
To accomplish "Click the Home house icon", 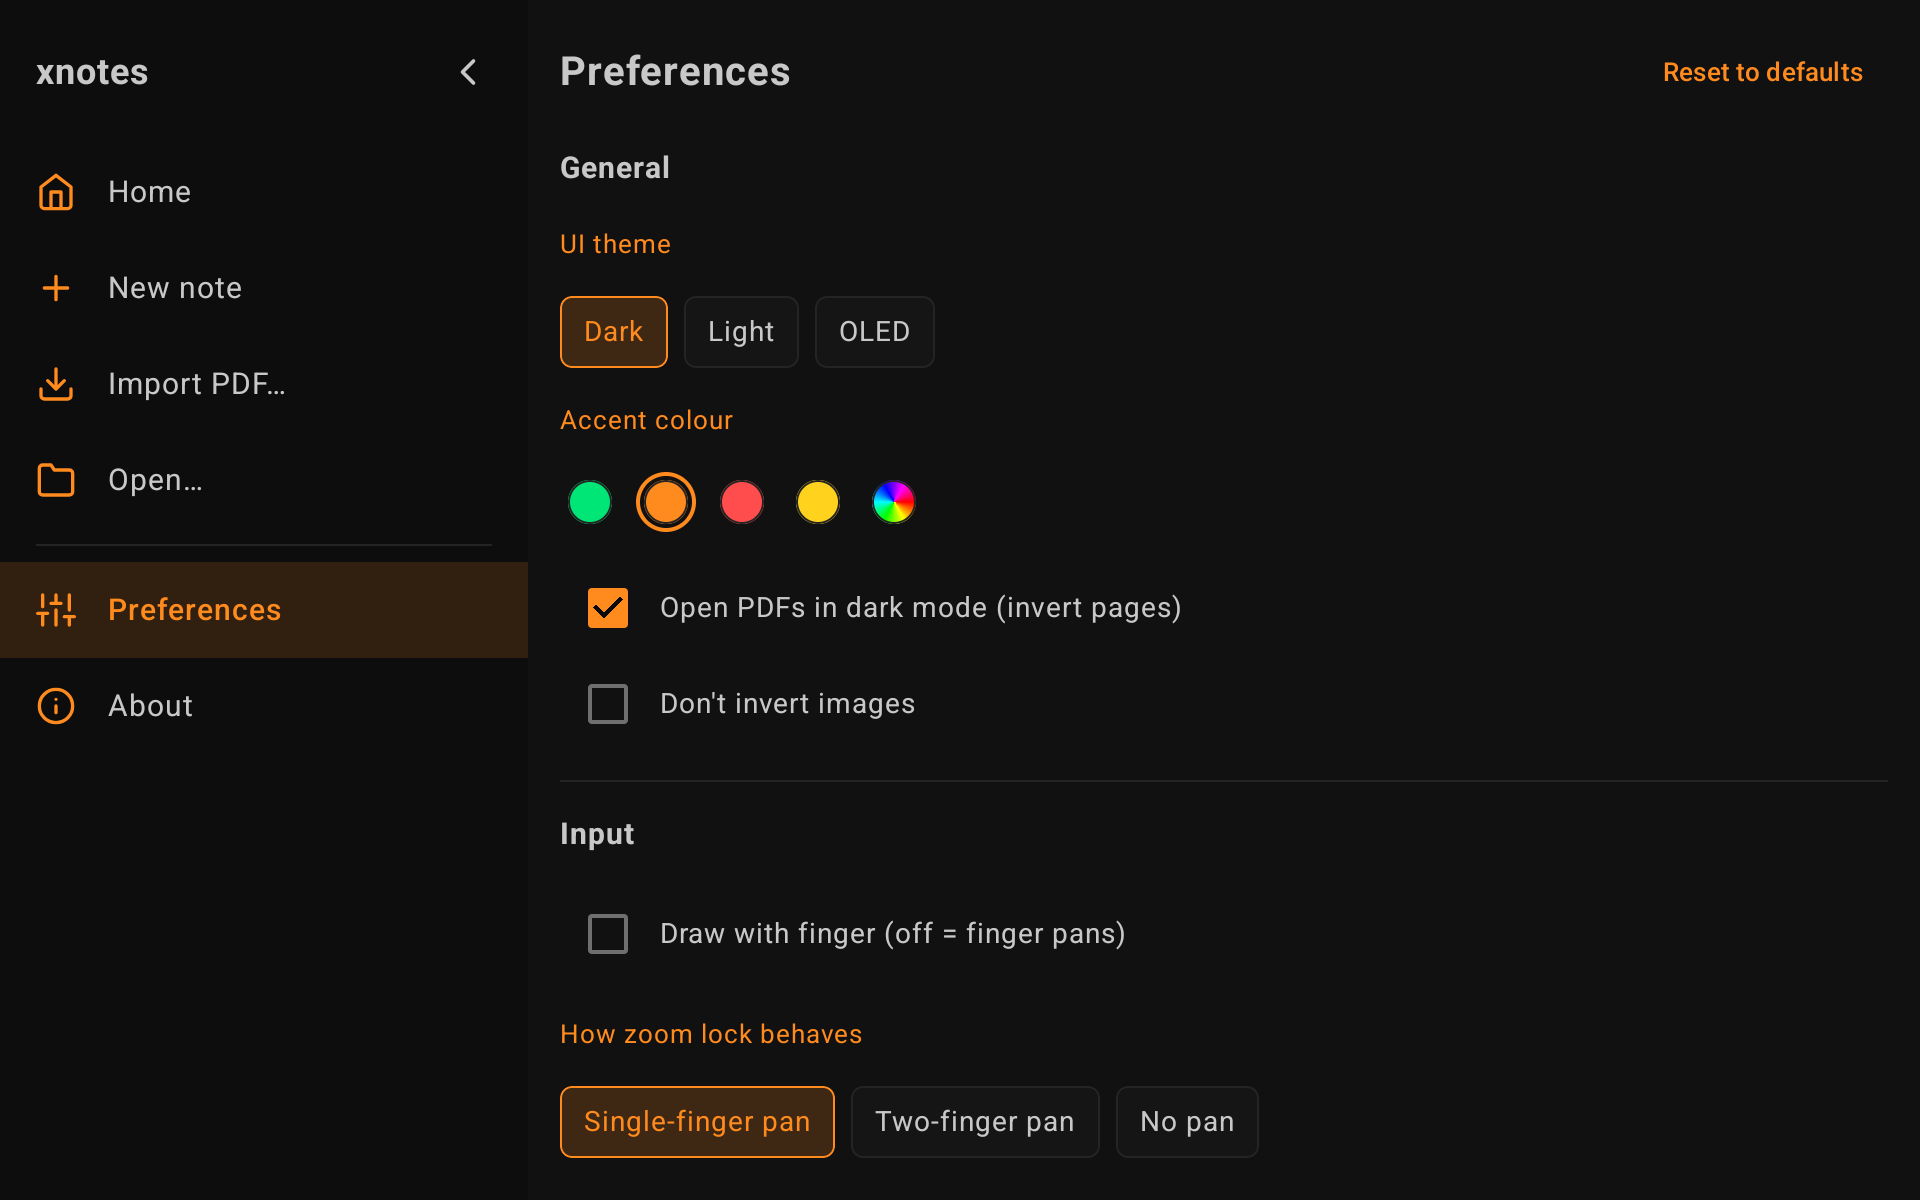I will coord(56,192).
